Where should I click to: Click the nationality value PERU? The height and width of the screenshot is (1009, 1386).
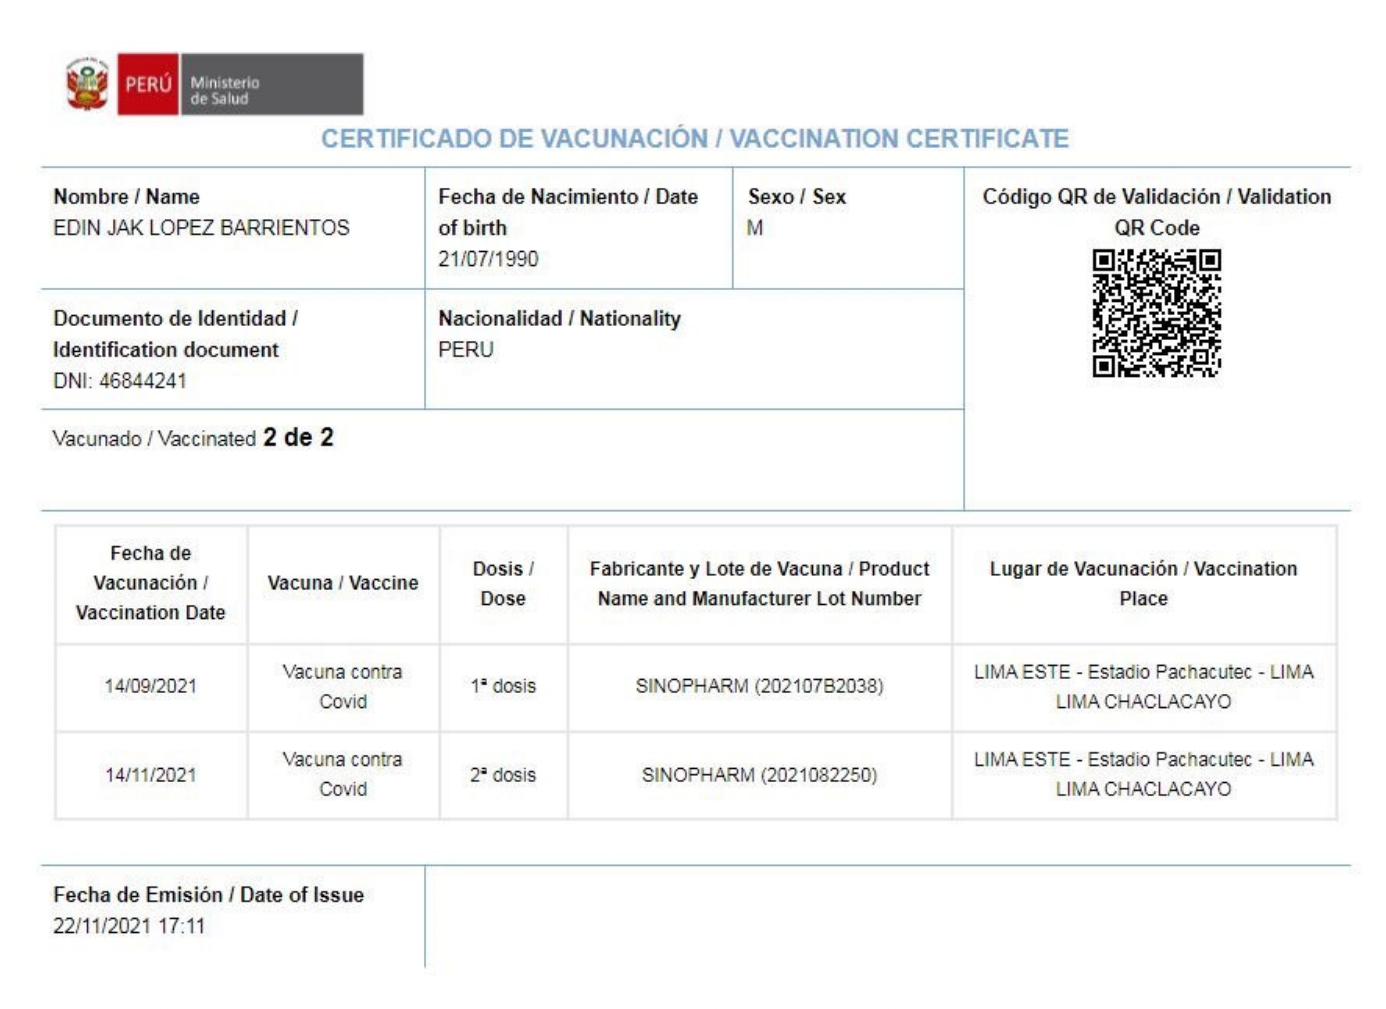click(466, 350)
